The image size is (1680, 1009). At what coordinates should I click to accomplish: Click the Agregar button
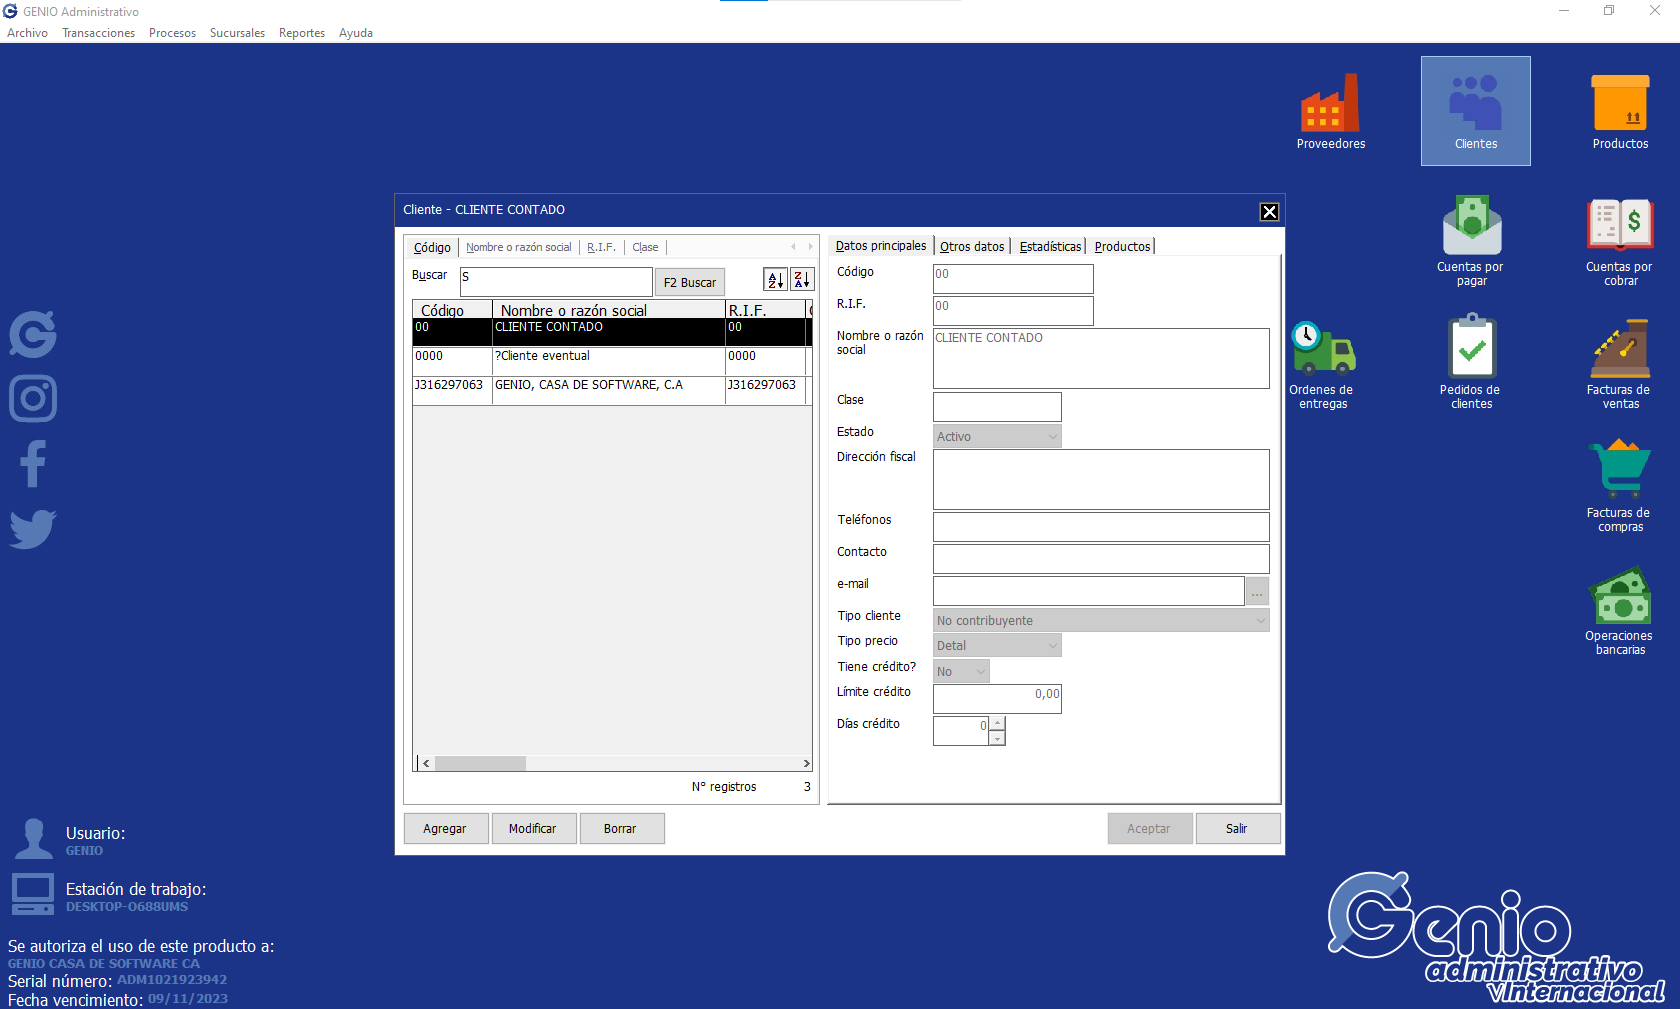point(445,829)
